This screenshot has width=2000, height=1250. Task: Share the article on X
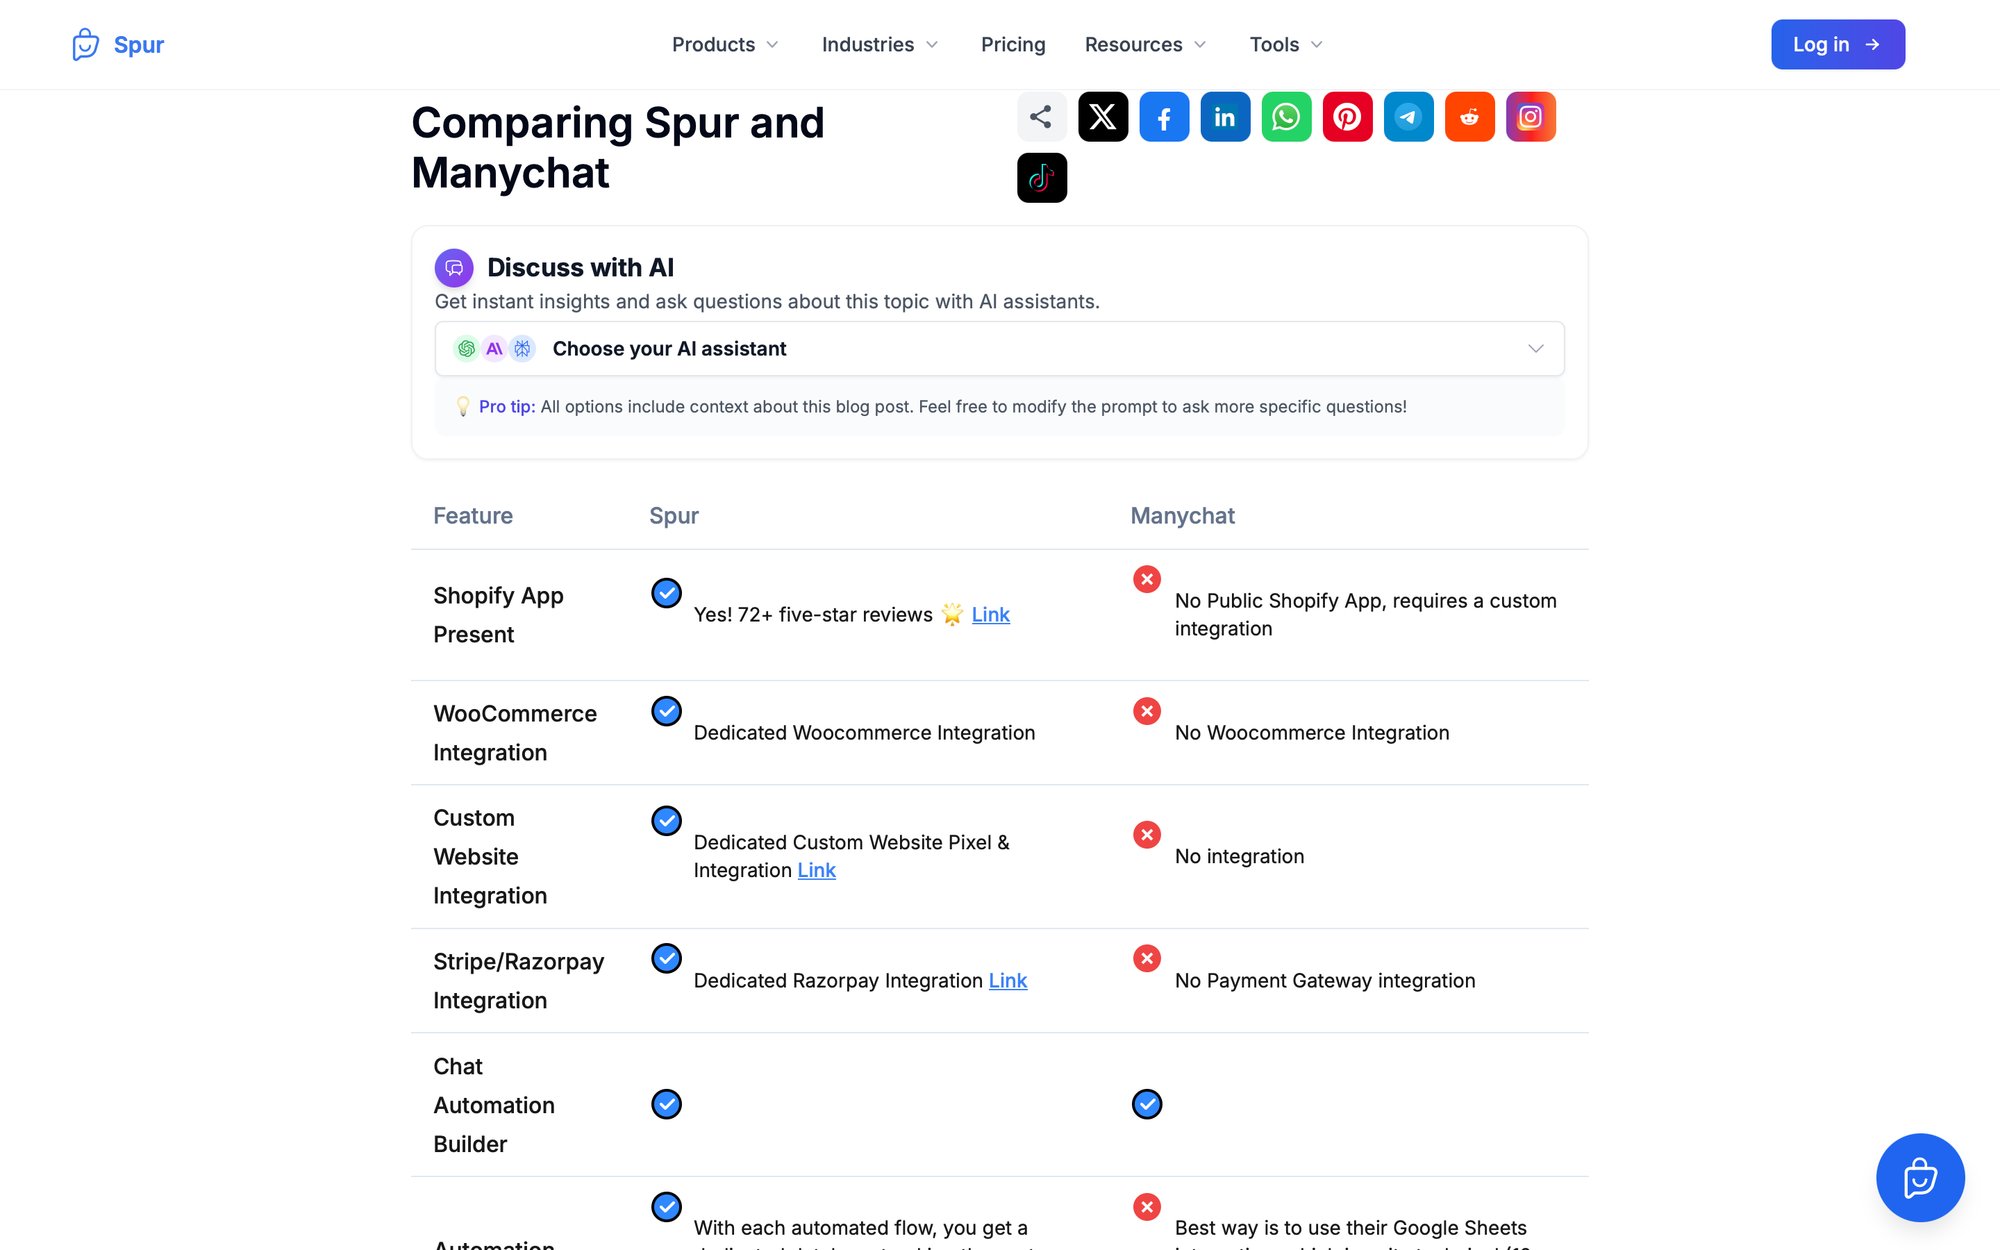coord(1103,116)
